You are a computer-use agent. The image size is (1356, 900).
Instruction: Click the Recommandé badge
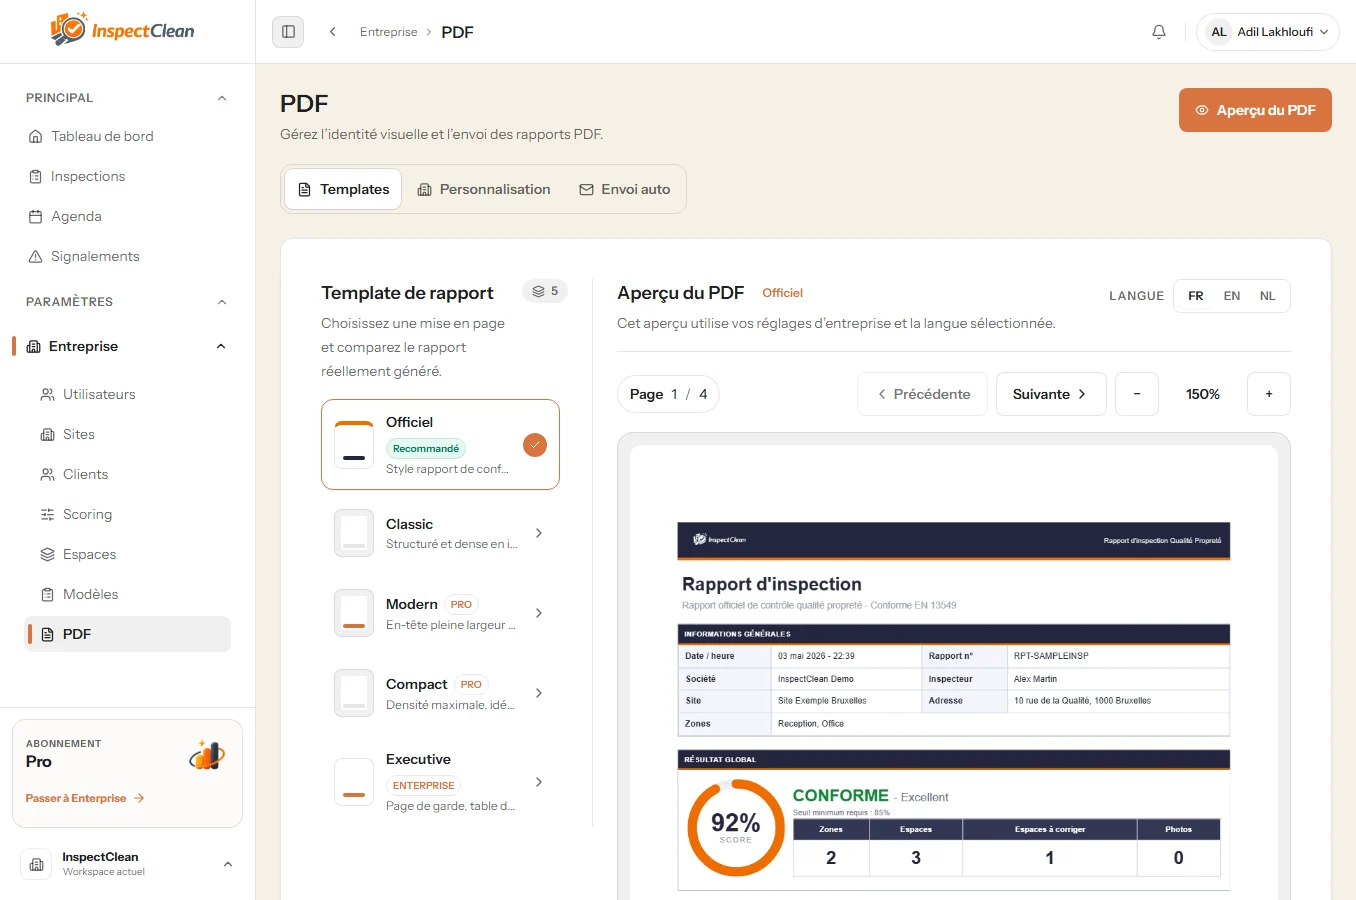coord(426,448)
